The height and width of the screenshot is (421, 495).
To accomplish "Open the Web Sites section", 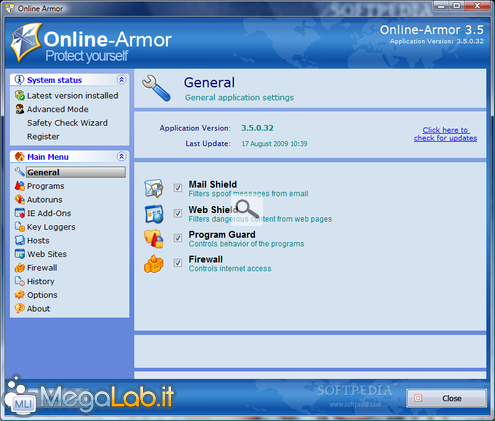I will pos(47,254).
